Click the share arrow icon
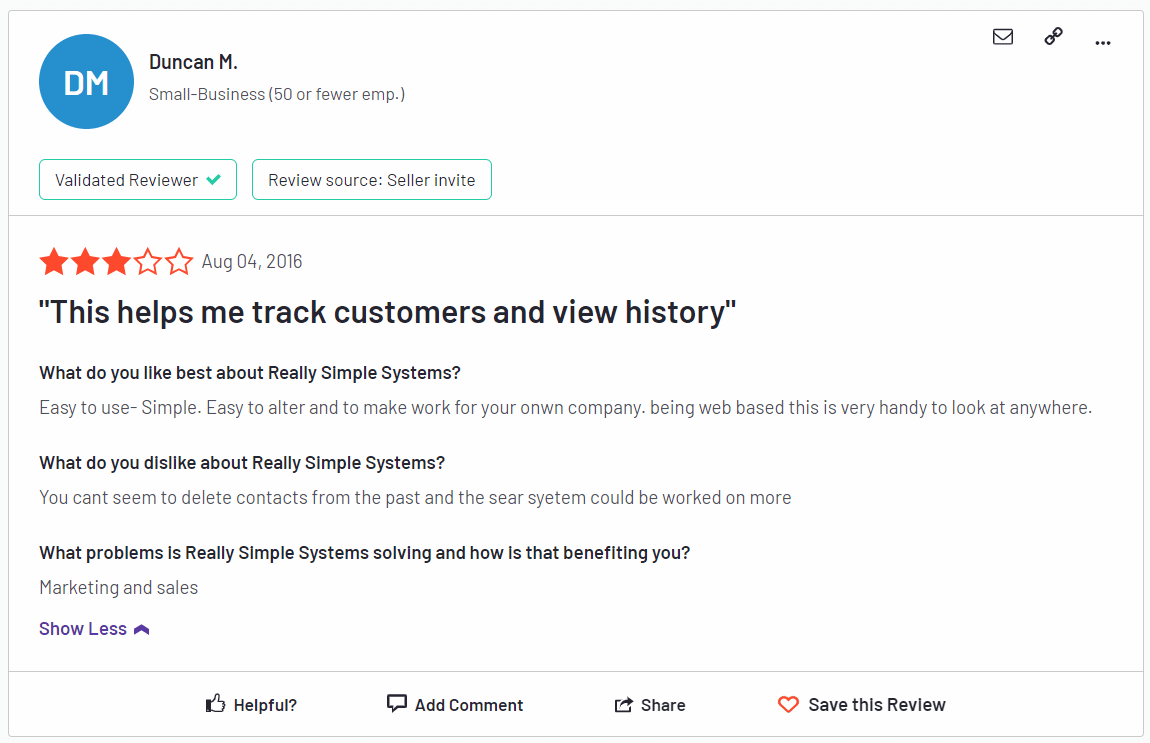 coord(623,704)
